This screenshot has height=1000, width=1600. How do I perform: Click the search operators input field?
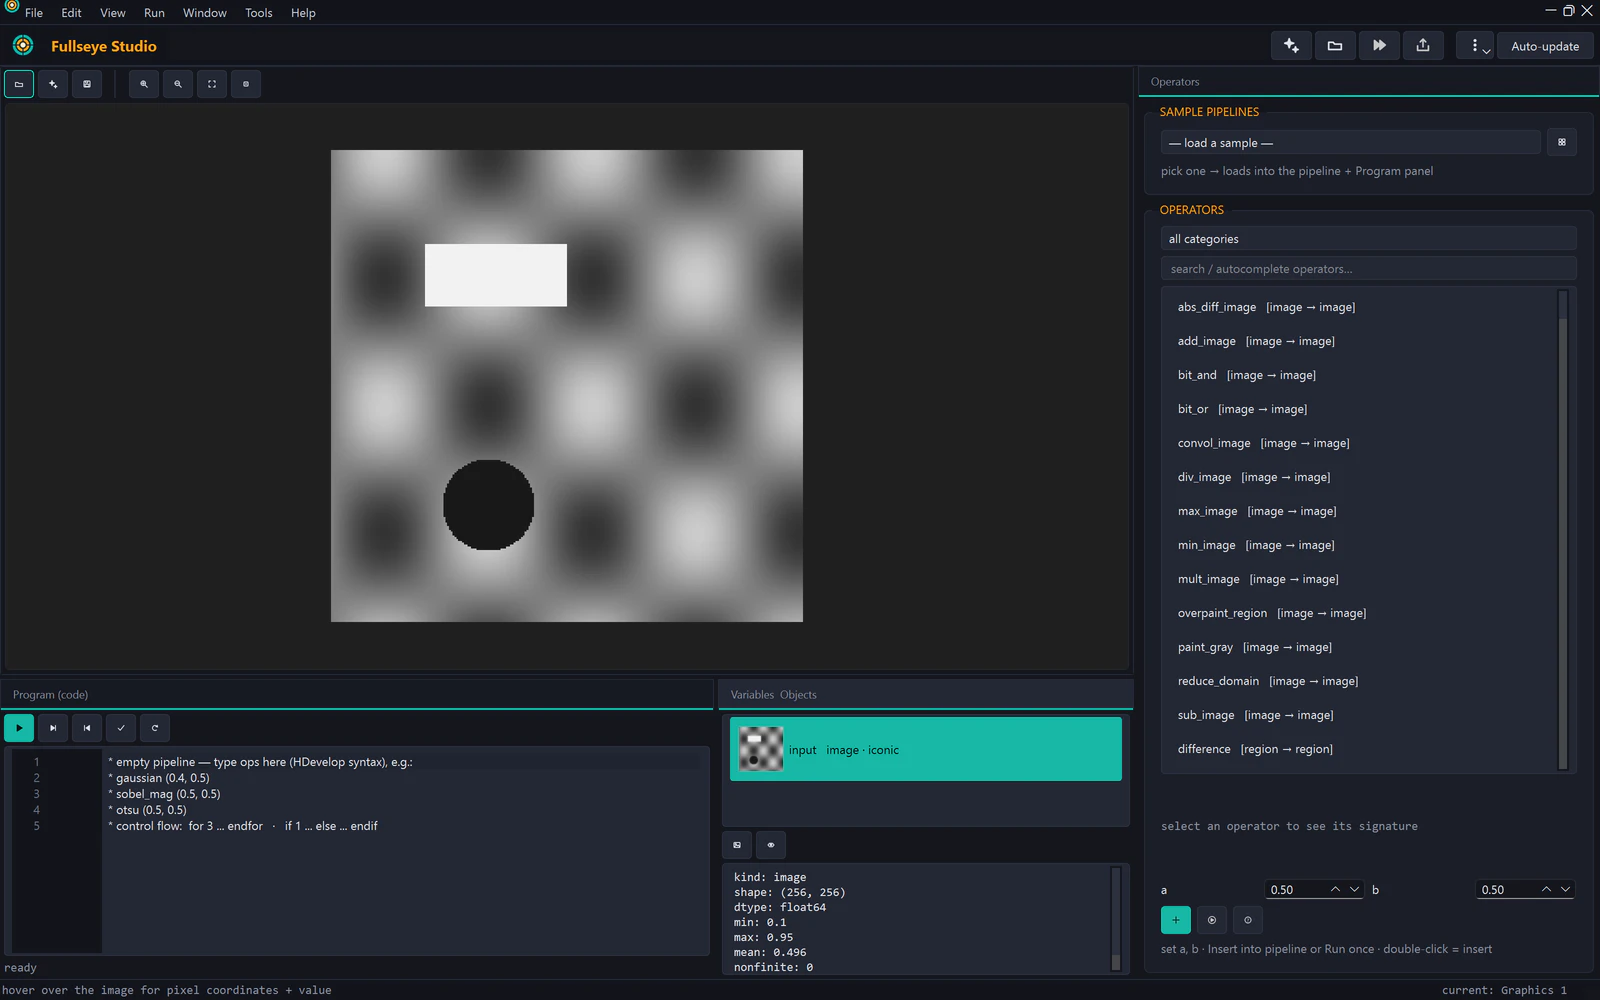pyautogui.click(x=1369, y=269)
